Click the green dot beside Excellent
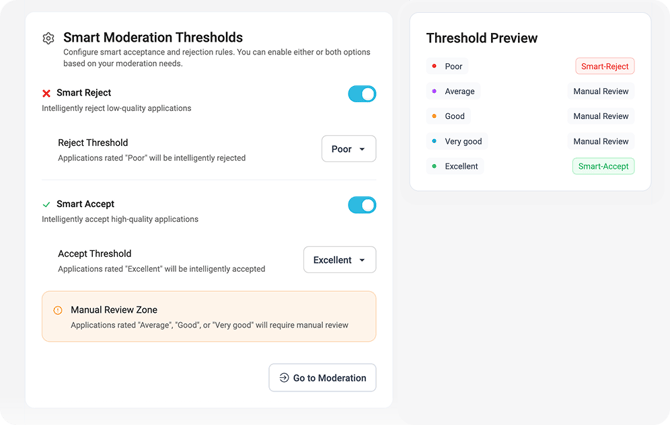 coord(433,166)
